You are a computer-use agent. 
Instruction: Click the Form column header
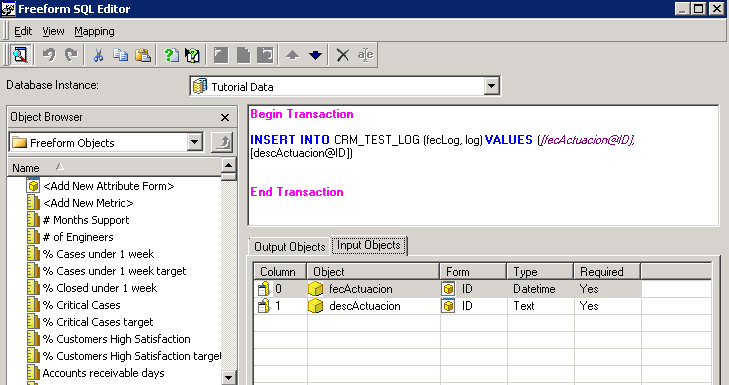click(x=473, y=272)
